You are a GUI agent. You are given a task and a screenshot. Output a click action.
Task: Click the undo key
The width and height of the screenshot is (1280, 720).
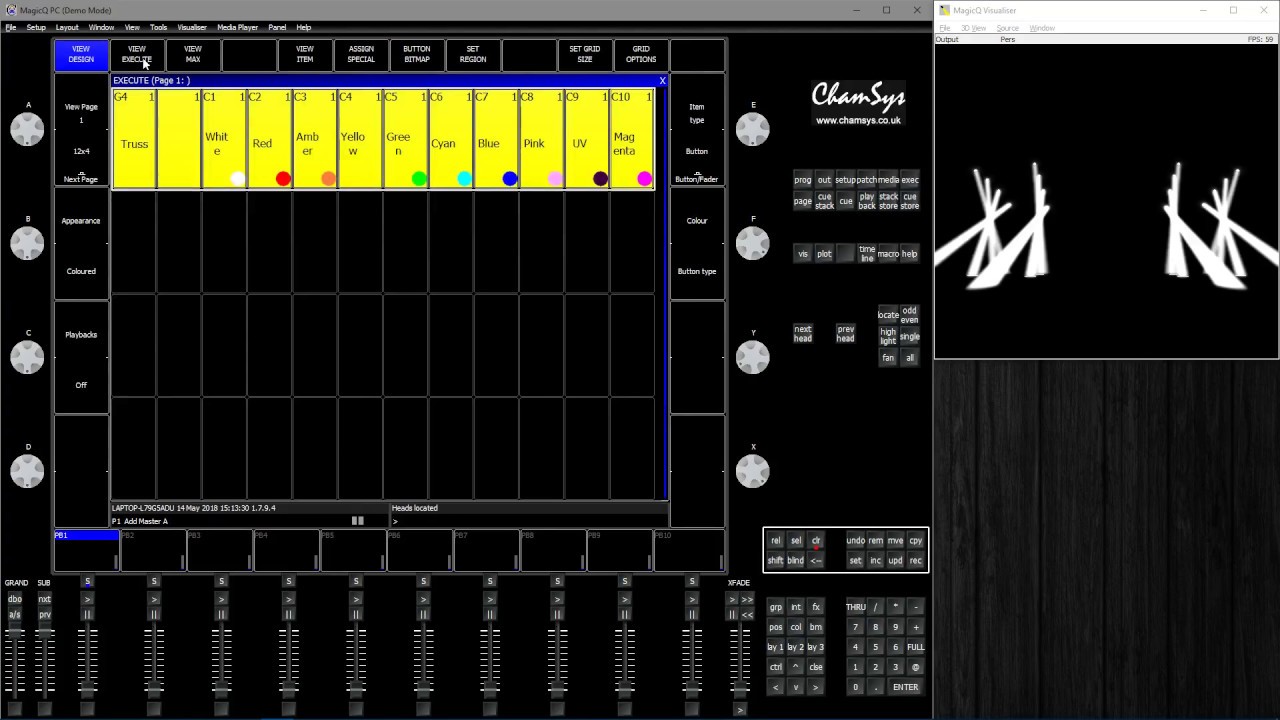[x=855, y=541]
